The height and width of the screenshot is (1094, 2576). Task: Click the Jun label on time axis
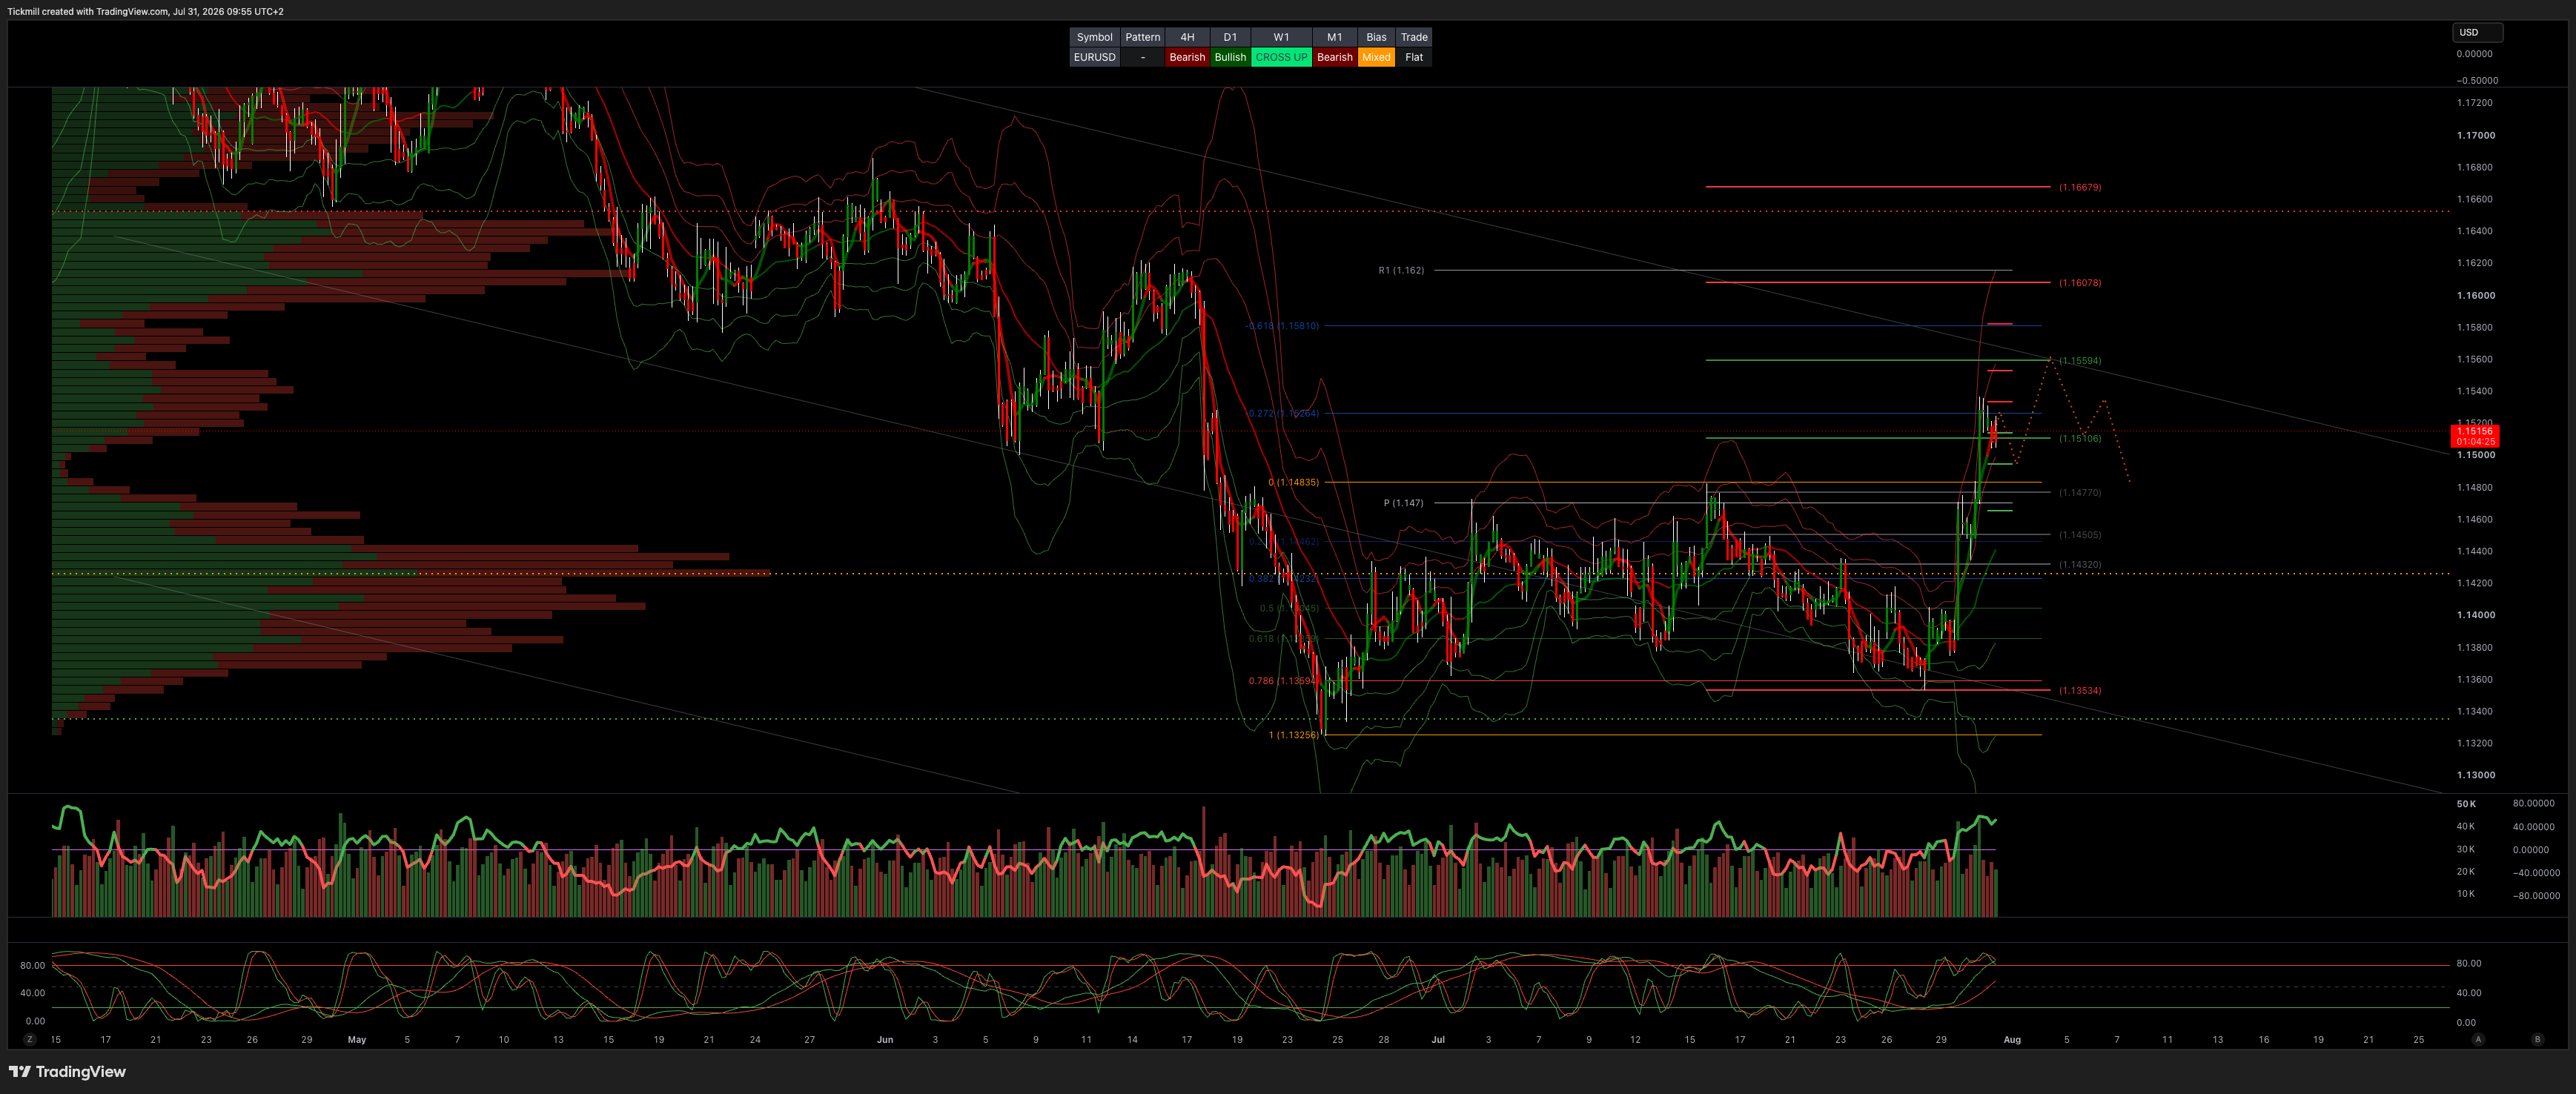pyautogui.click(x=885, y=1040)
